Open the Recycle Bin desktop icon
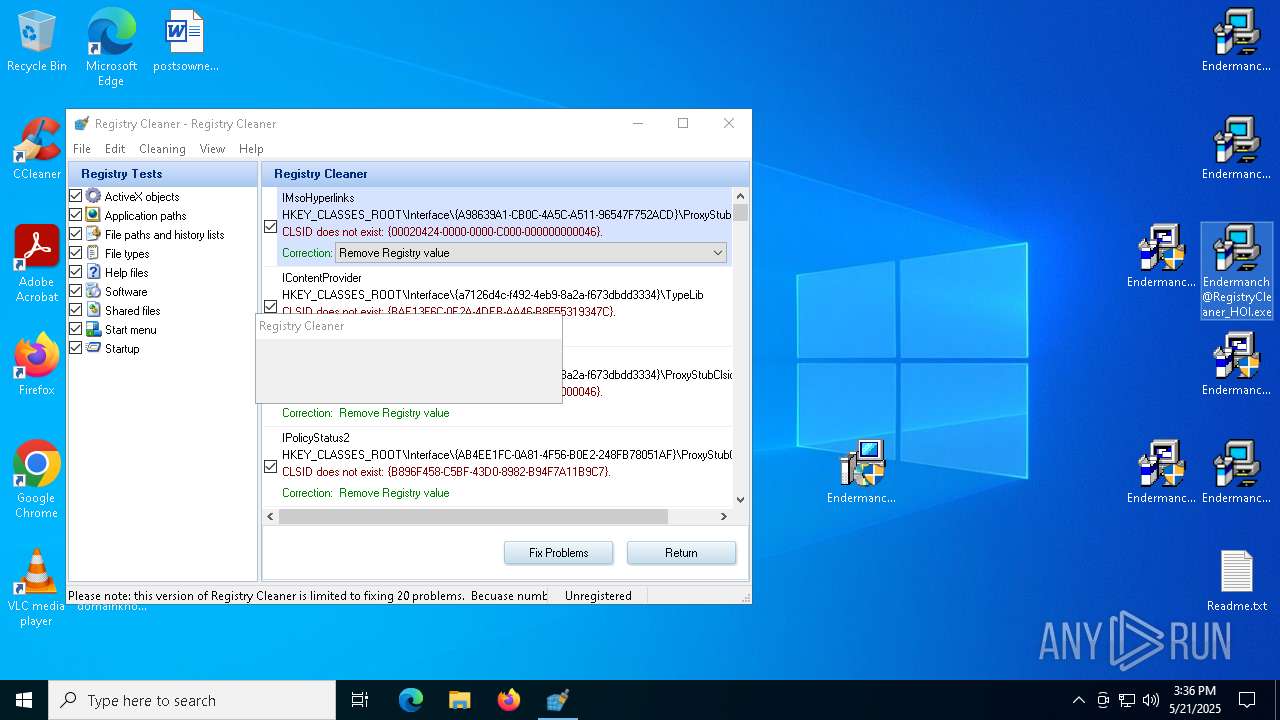 pos(37,42)
